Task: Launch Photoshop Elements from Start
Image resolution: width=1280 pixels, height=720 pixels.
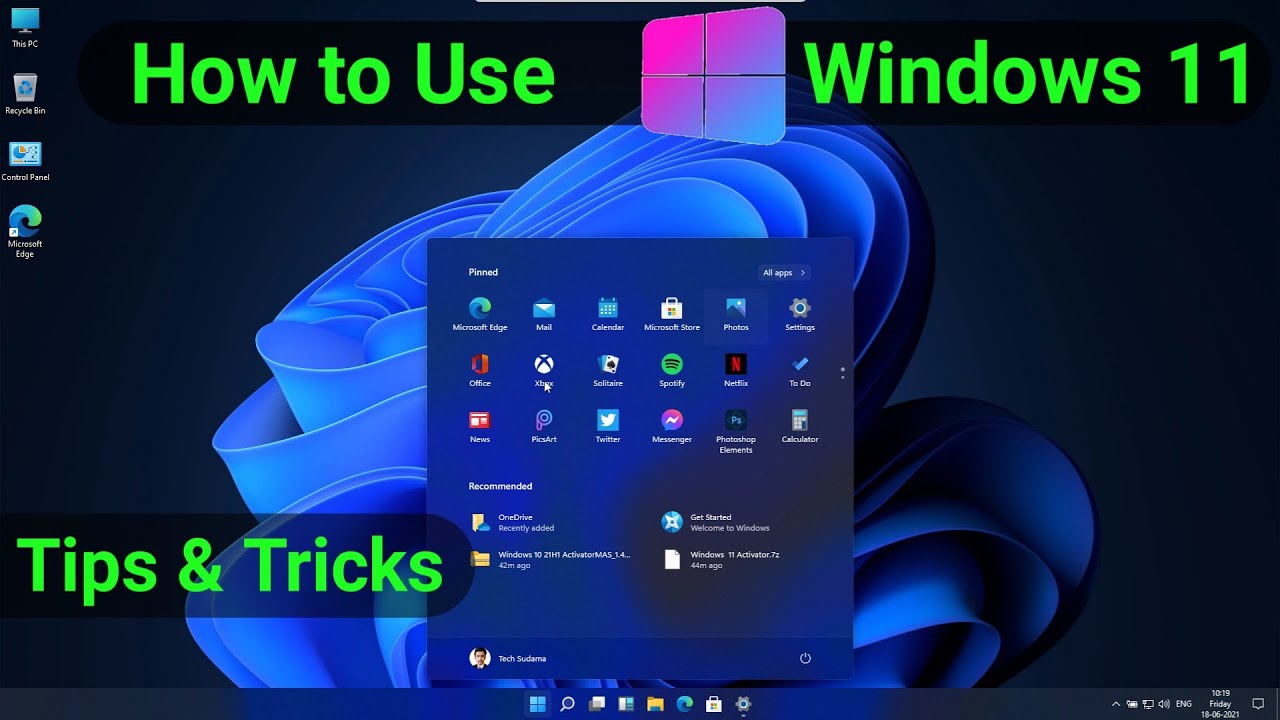Action: pyautogui.click(x=736, y=431)
